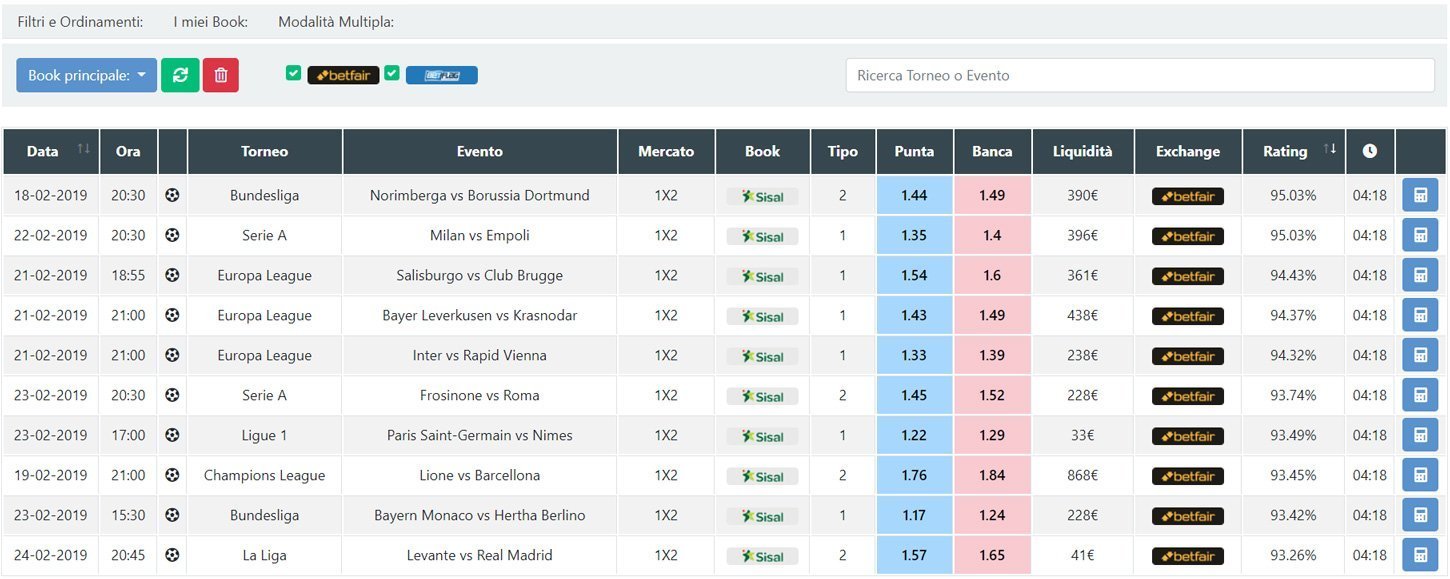Click the green refresh icon button
This screenshot has width=1450, height=579.
point(180,75)
